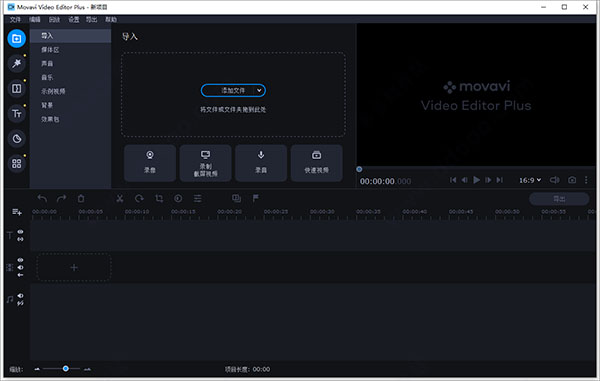This screenshot has width=600, height=381.
Task: Open the Stickers tab icon
Action: [x=16, y=138]
